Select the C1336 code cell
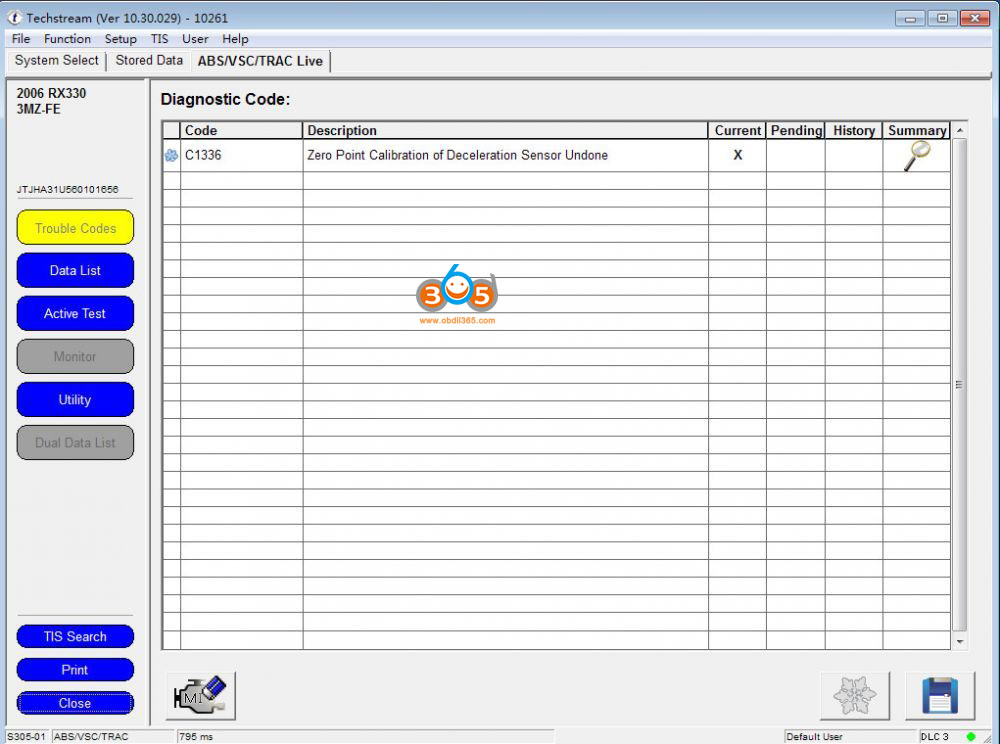This screenshot has height=744, width=1000. (x=241, y=155)
